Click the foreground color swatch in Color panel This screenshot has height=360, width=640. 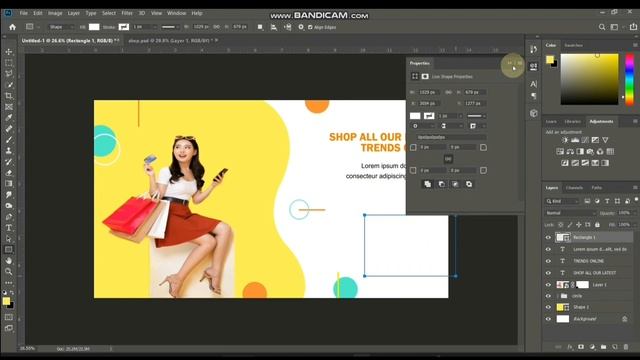point(550,60)
